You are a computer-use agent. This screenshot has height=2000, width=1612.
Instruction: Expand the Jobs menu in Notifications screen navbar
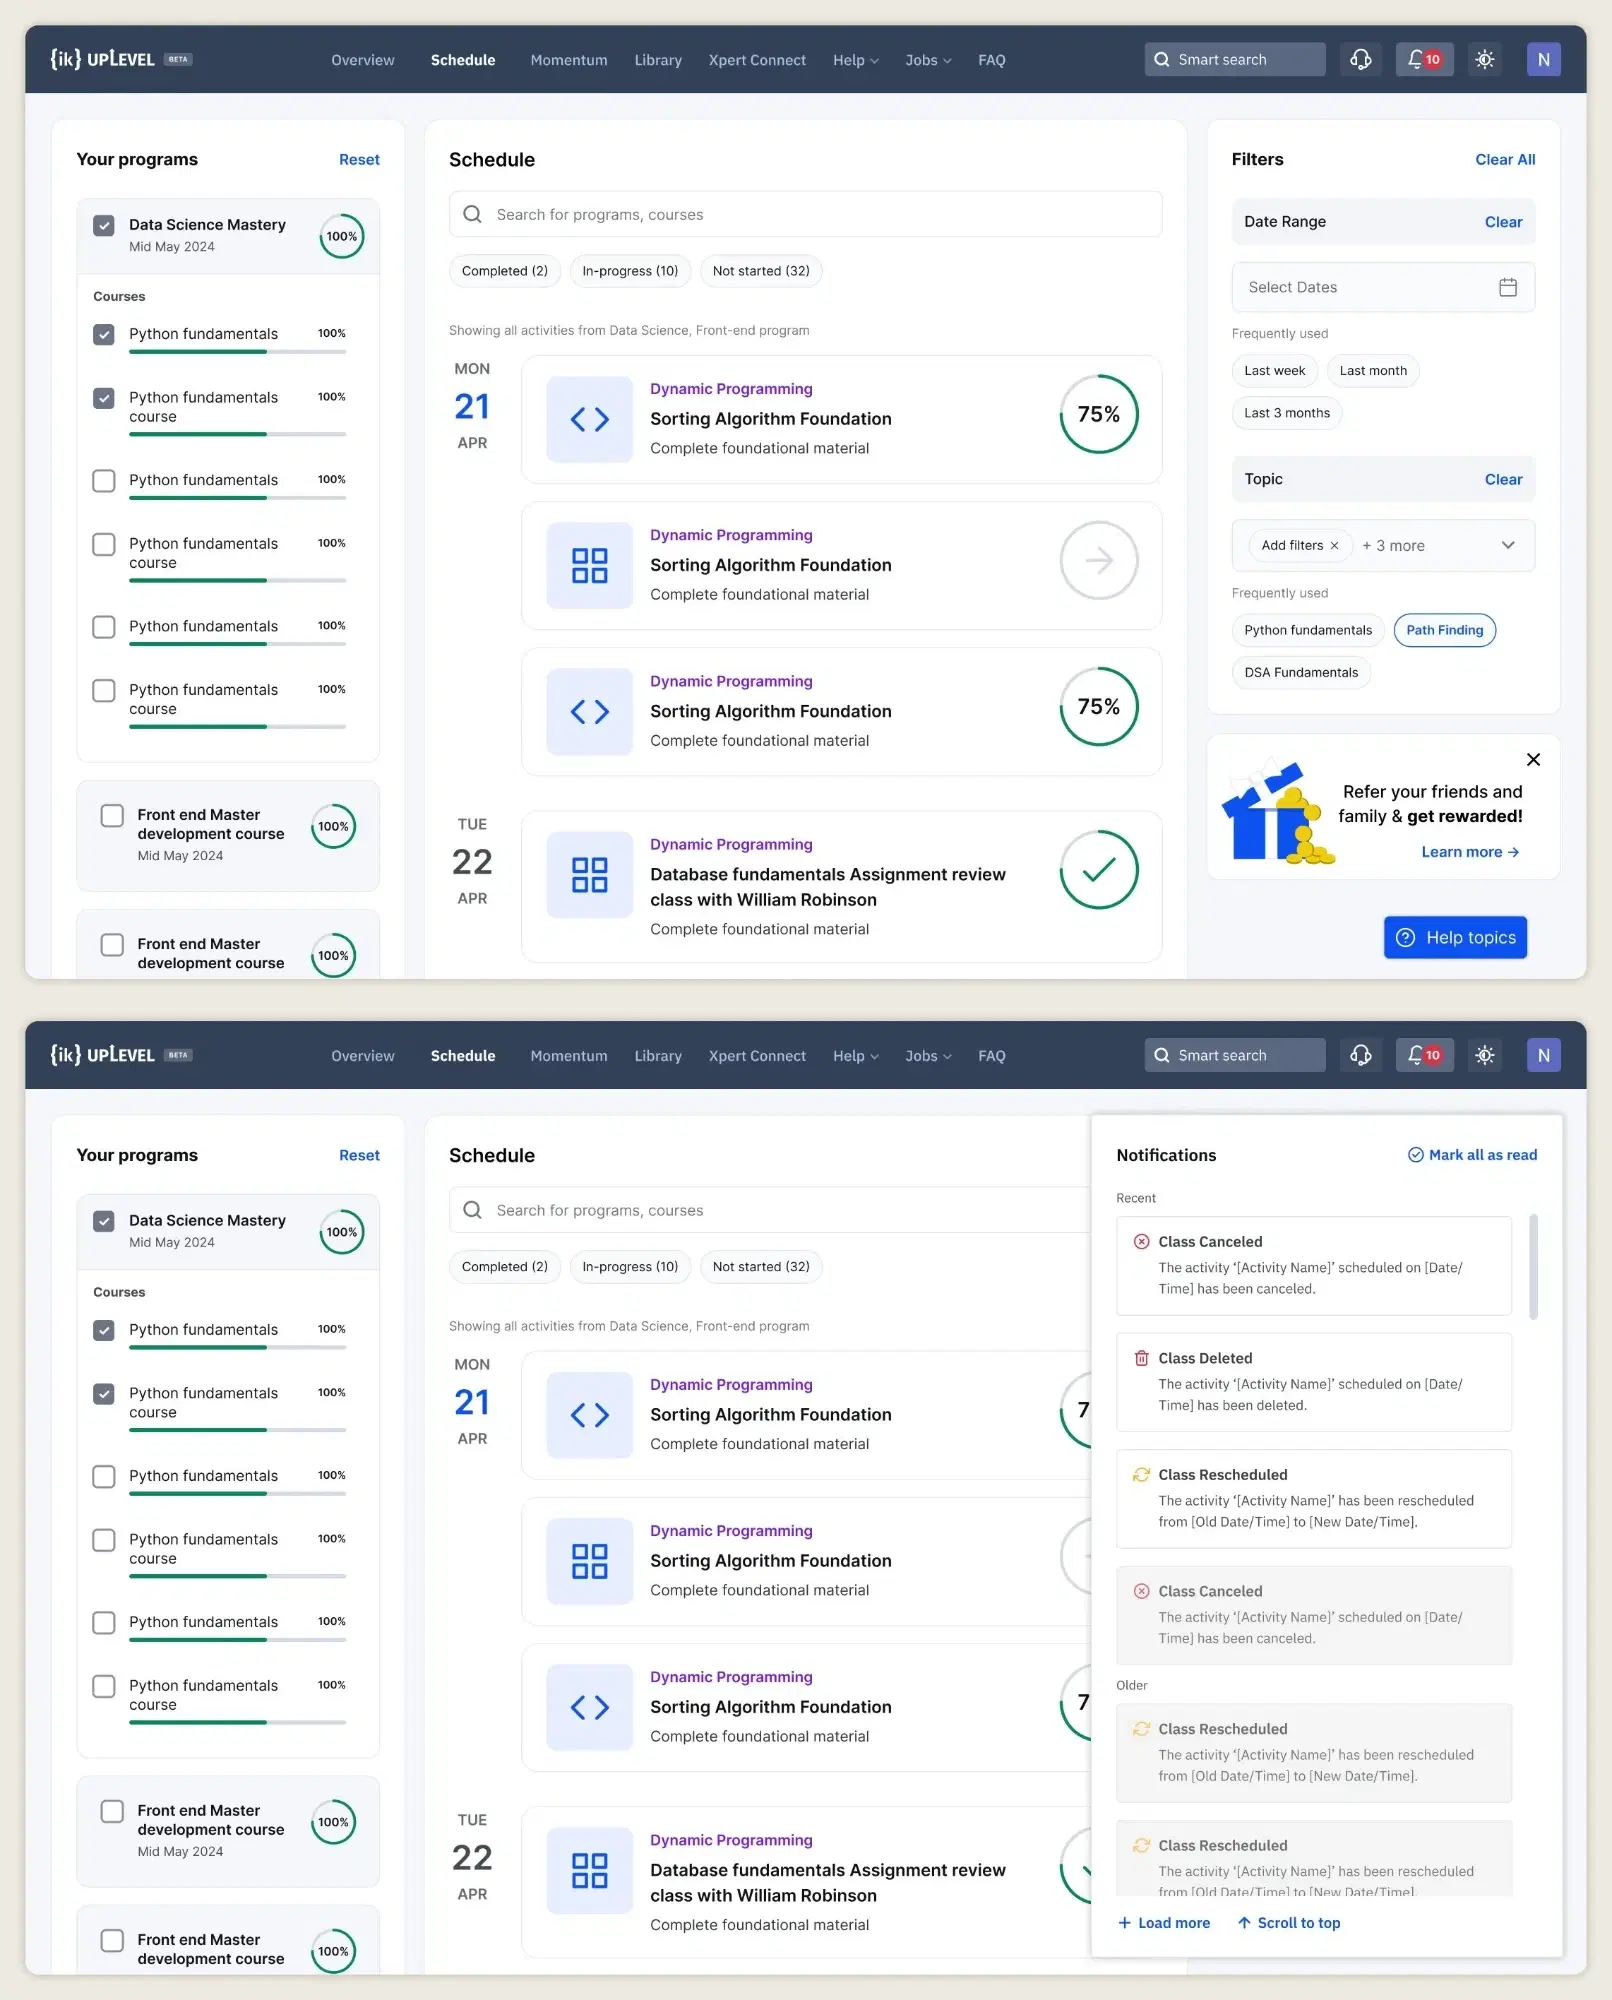928,1056
